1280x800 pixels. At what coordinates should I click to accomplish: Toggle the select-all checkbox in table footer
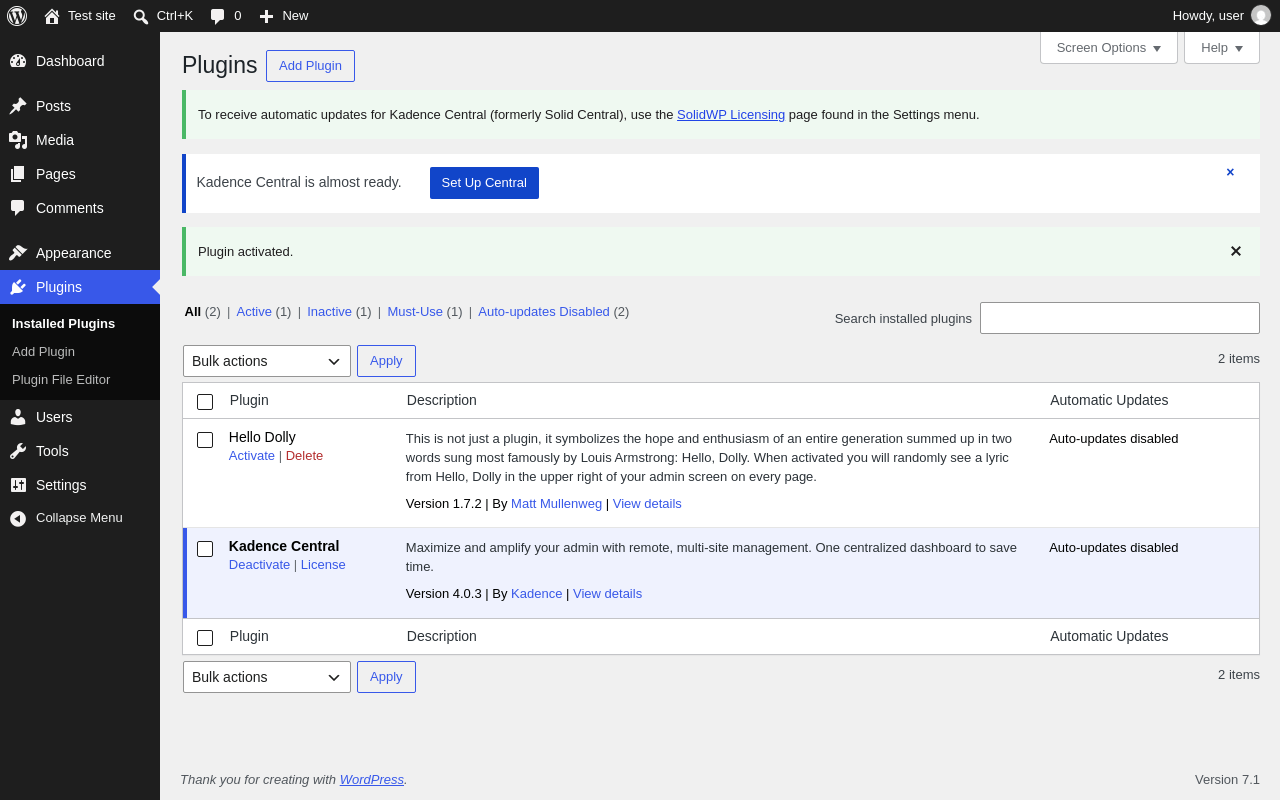205,638
